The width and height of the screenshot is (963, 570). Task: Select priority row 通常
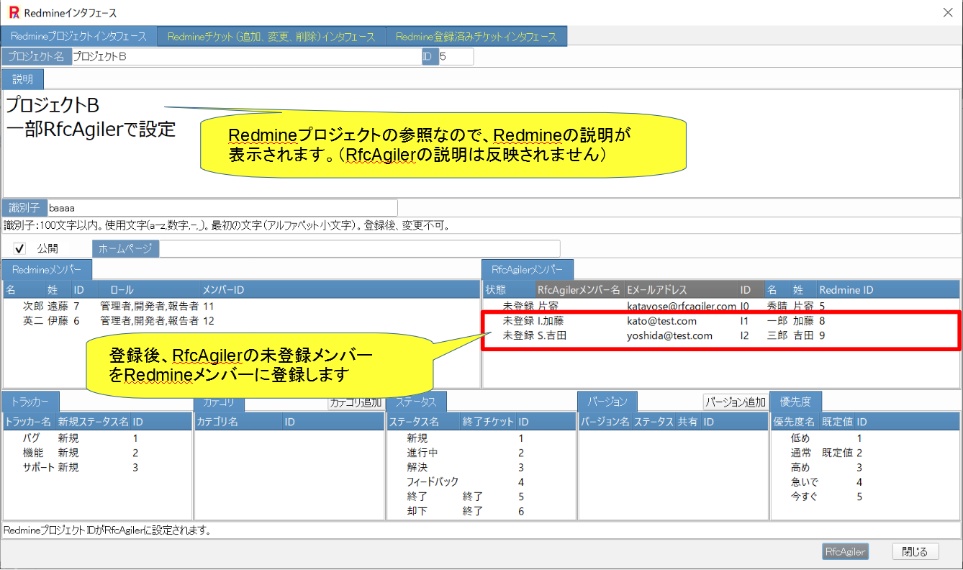[x=865, y=453]
